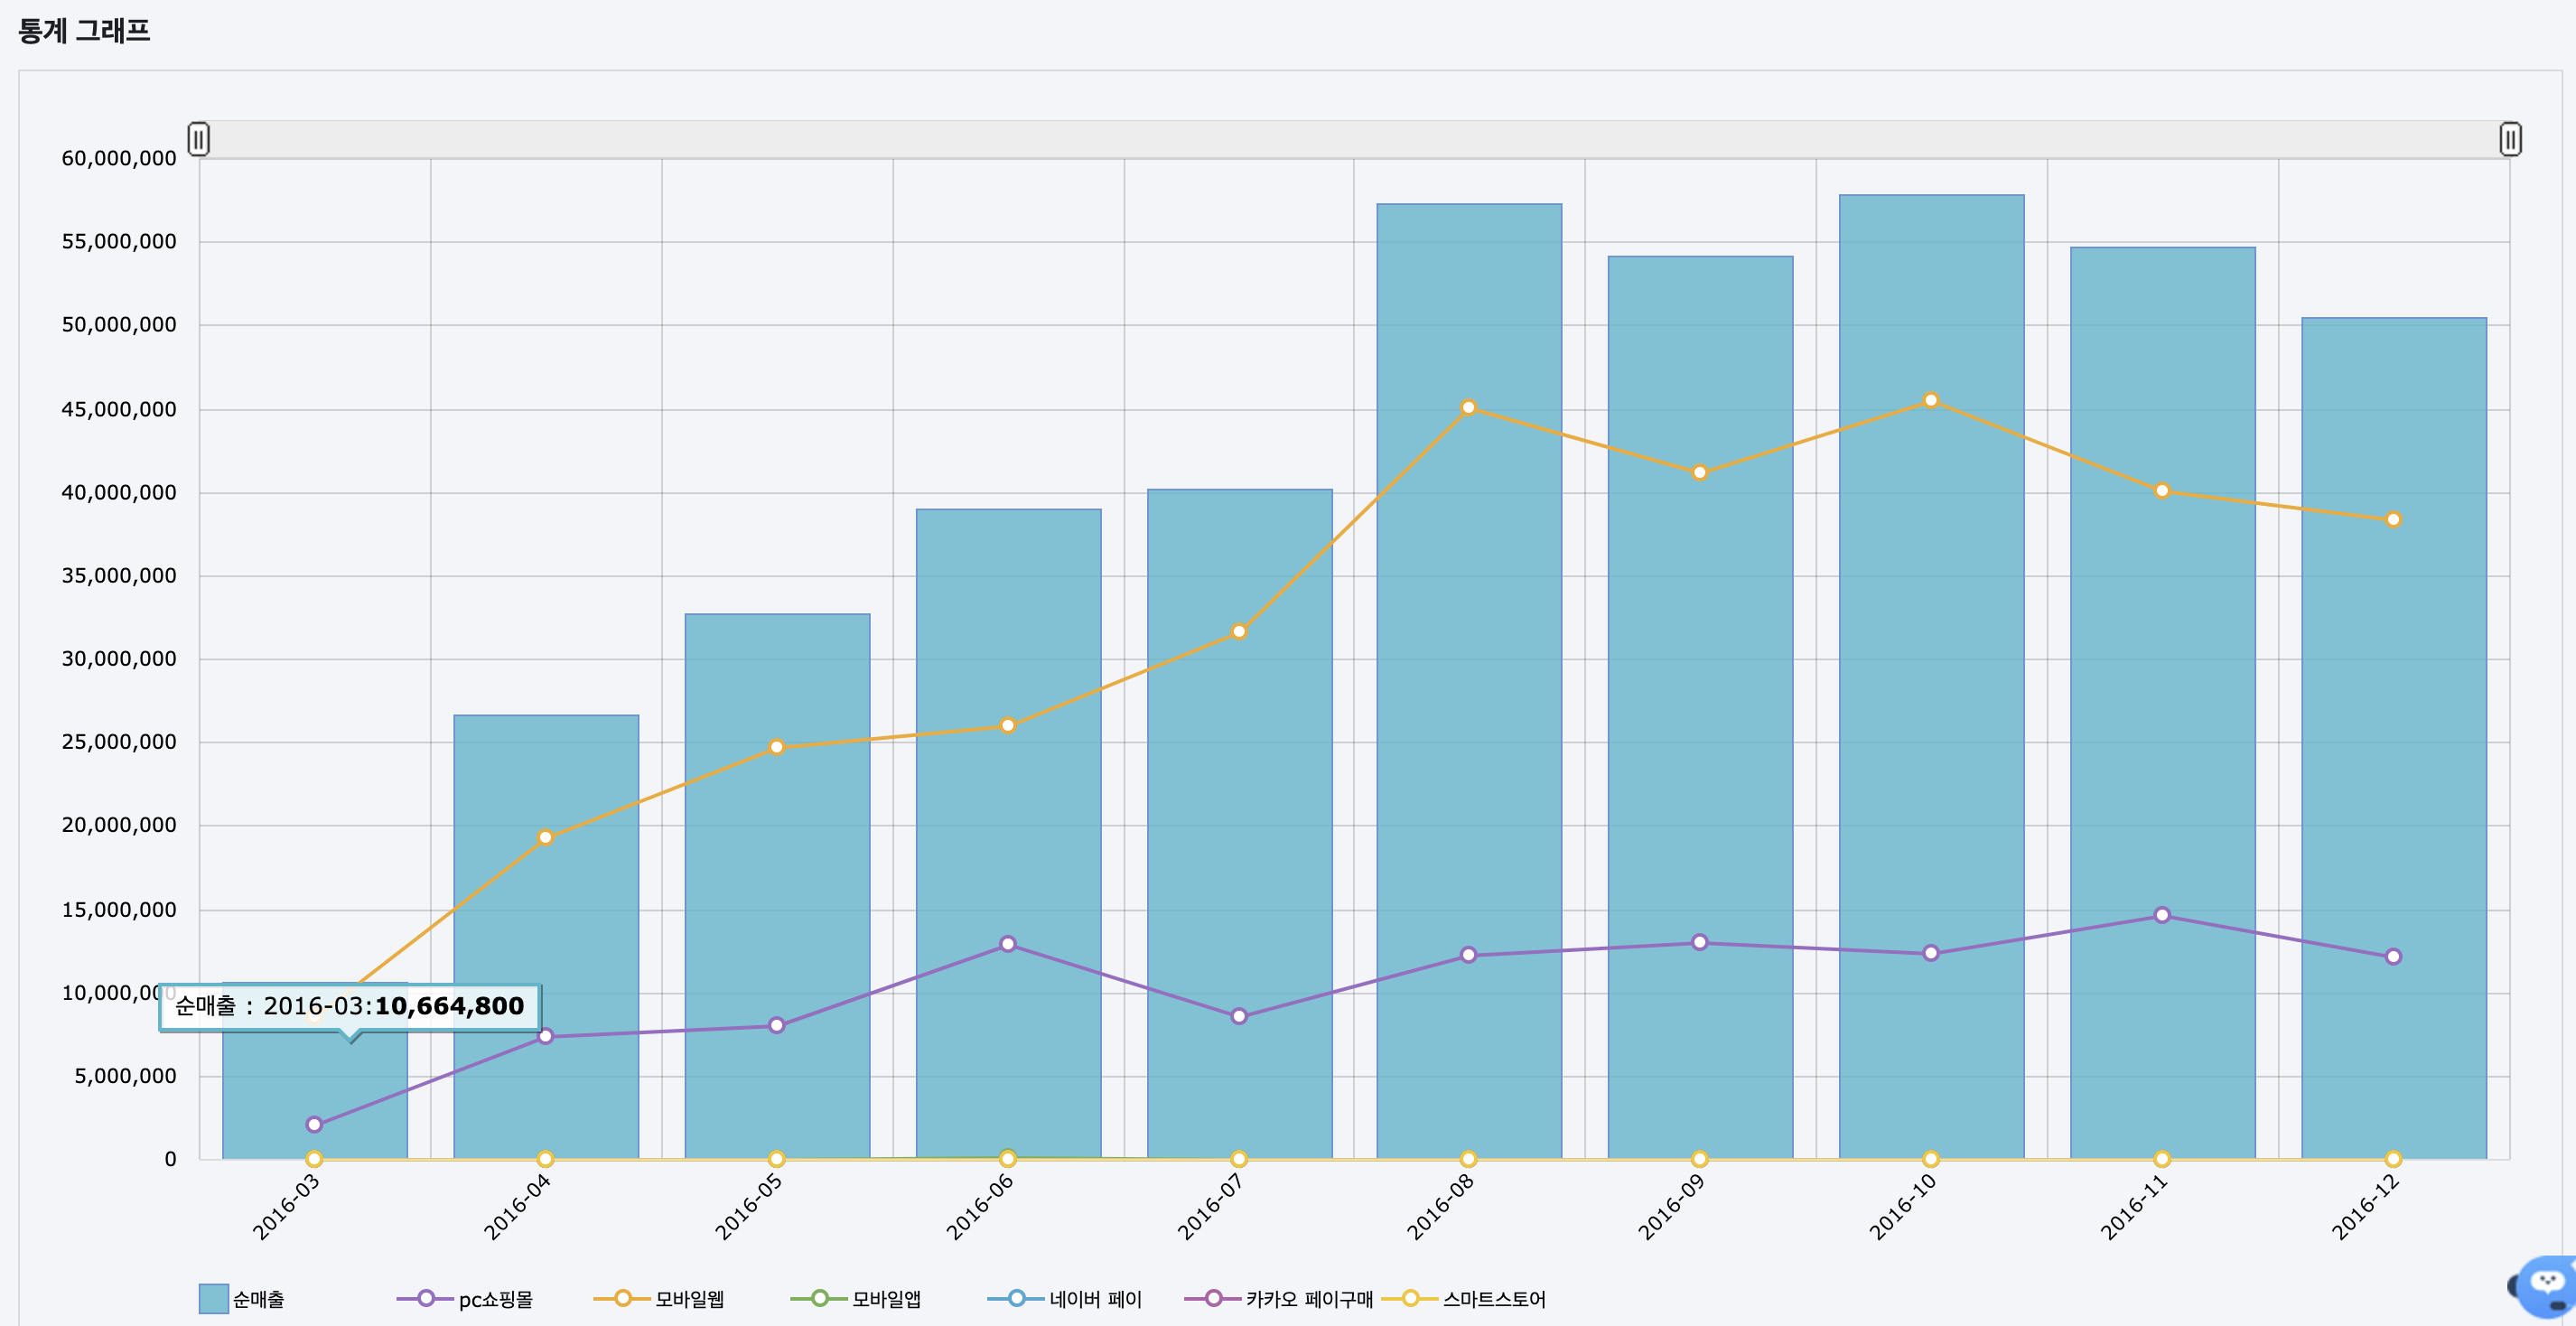The height and width of the screenshot is (1326, 2576).
Task: Click the 순매출 2016-03 tooltip
Action: pyautogui.click(x=350, y=1007)
